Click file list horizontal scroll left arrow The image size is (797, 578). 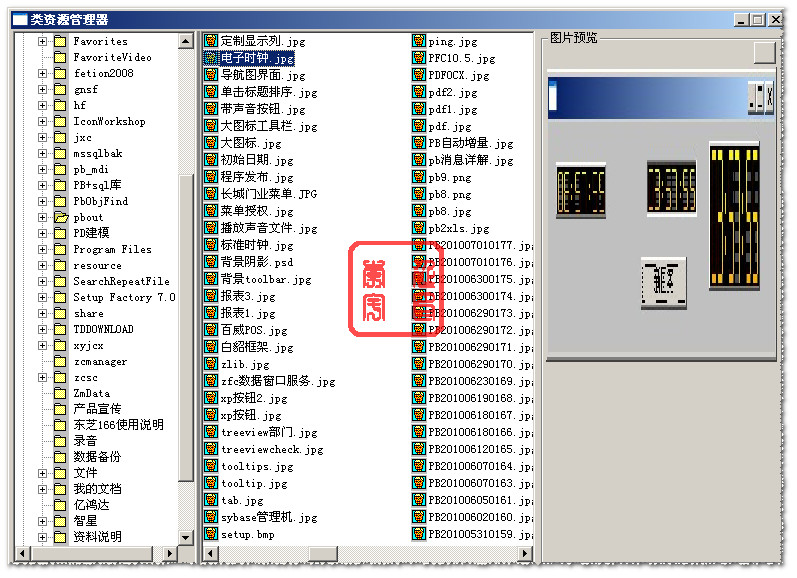click(211, 553)
